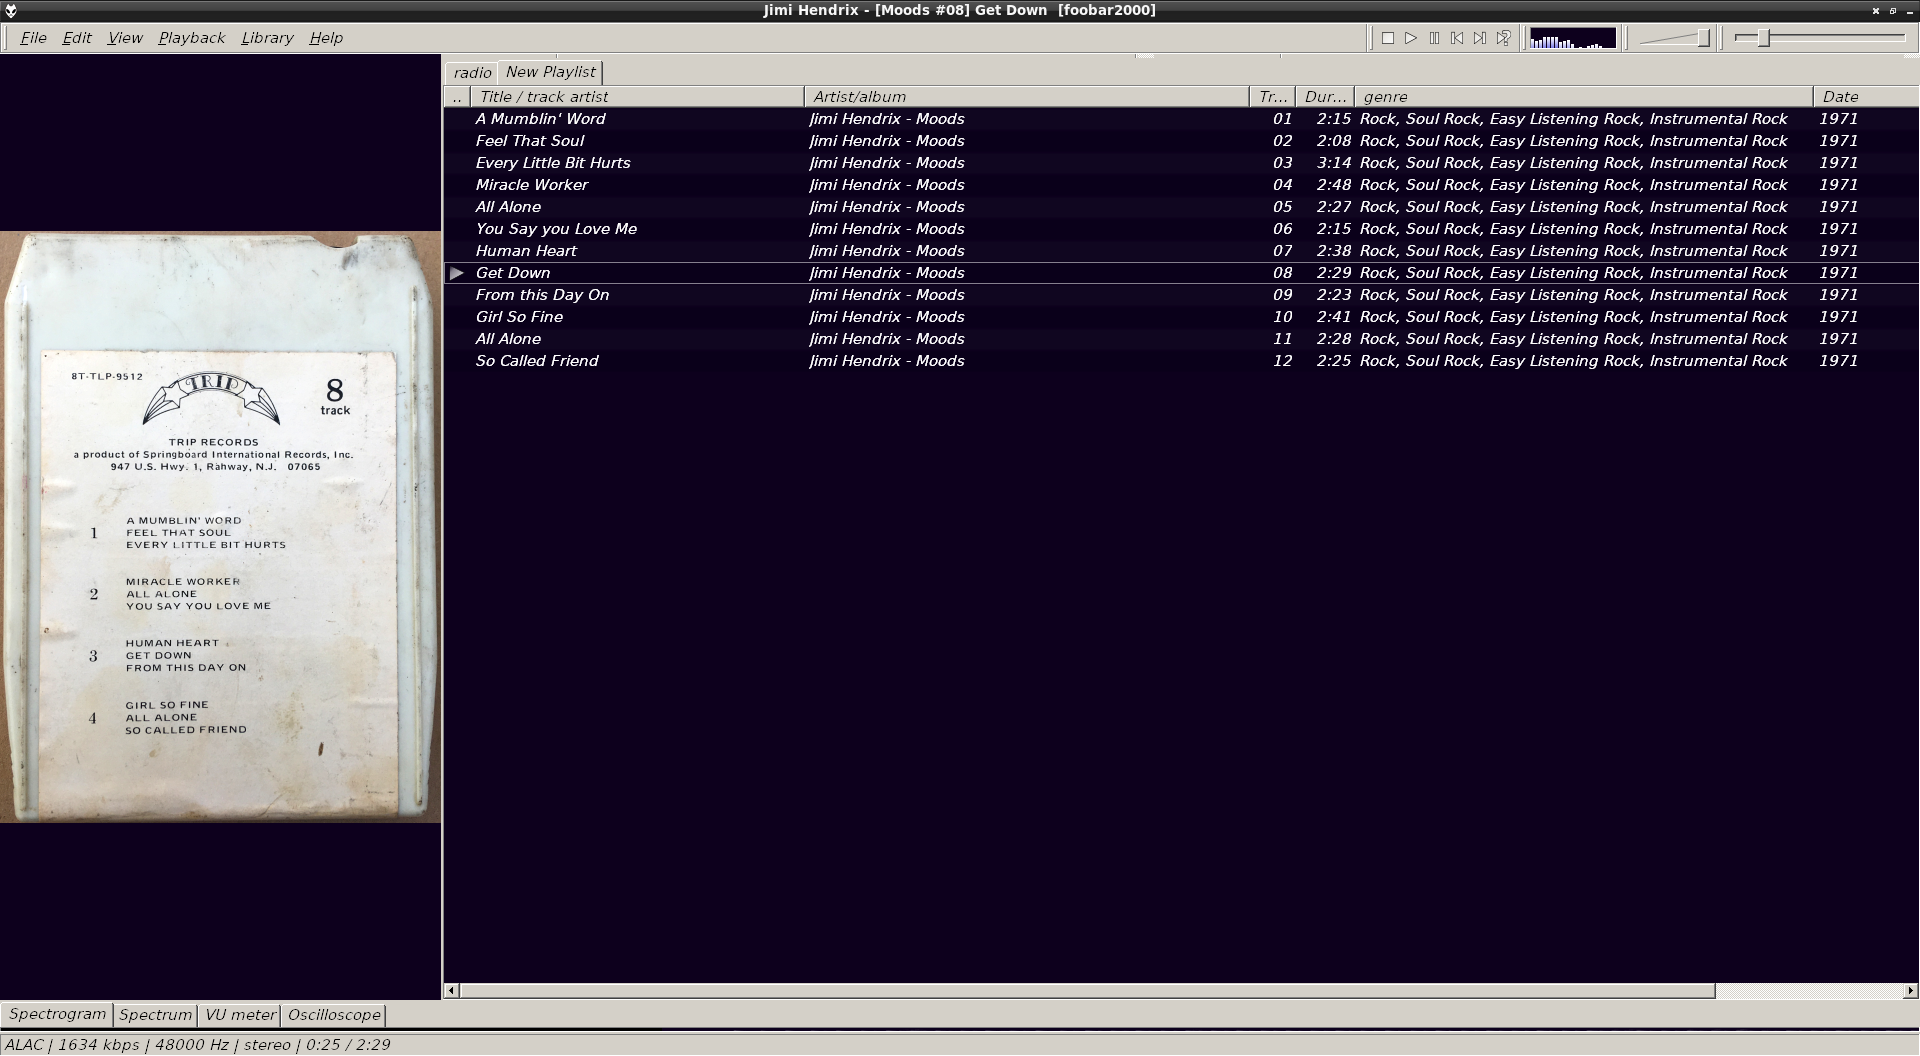This screenshot has height=1056, width=1920.
Task: Select the New Playlist tab
Action: pos(550,72)
